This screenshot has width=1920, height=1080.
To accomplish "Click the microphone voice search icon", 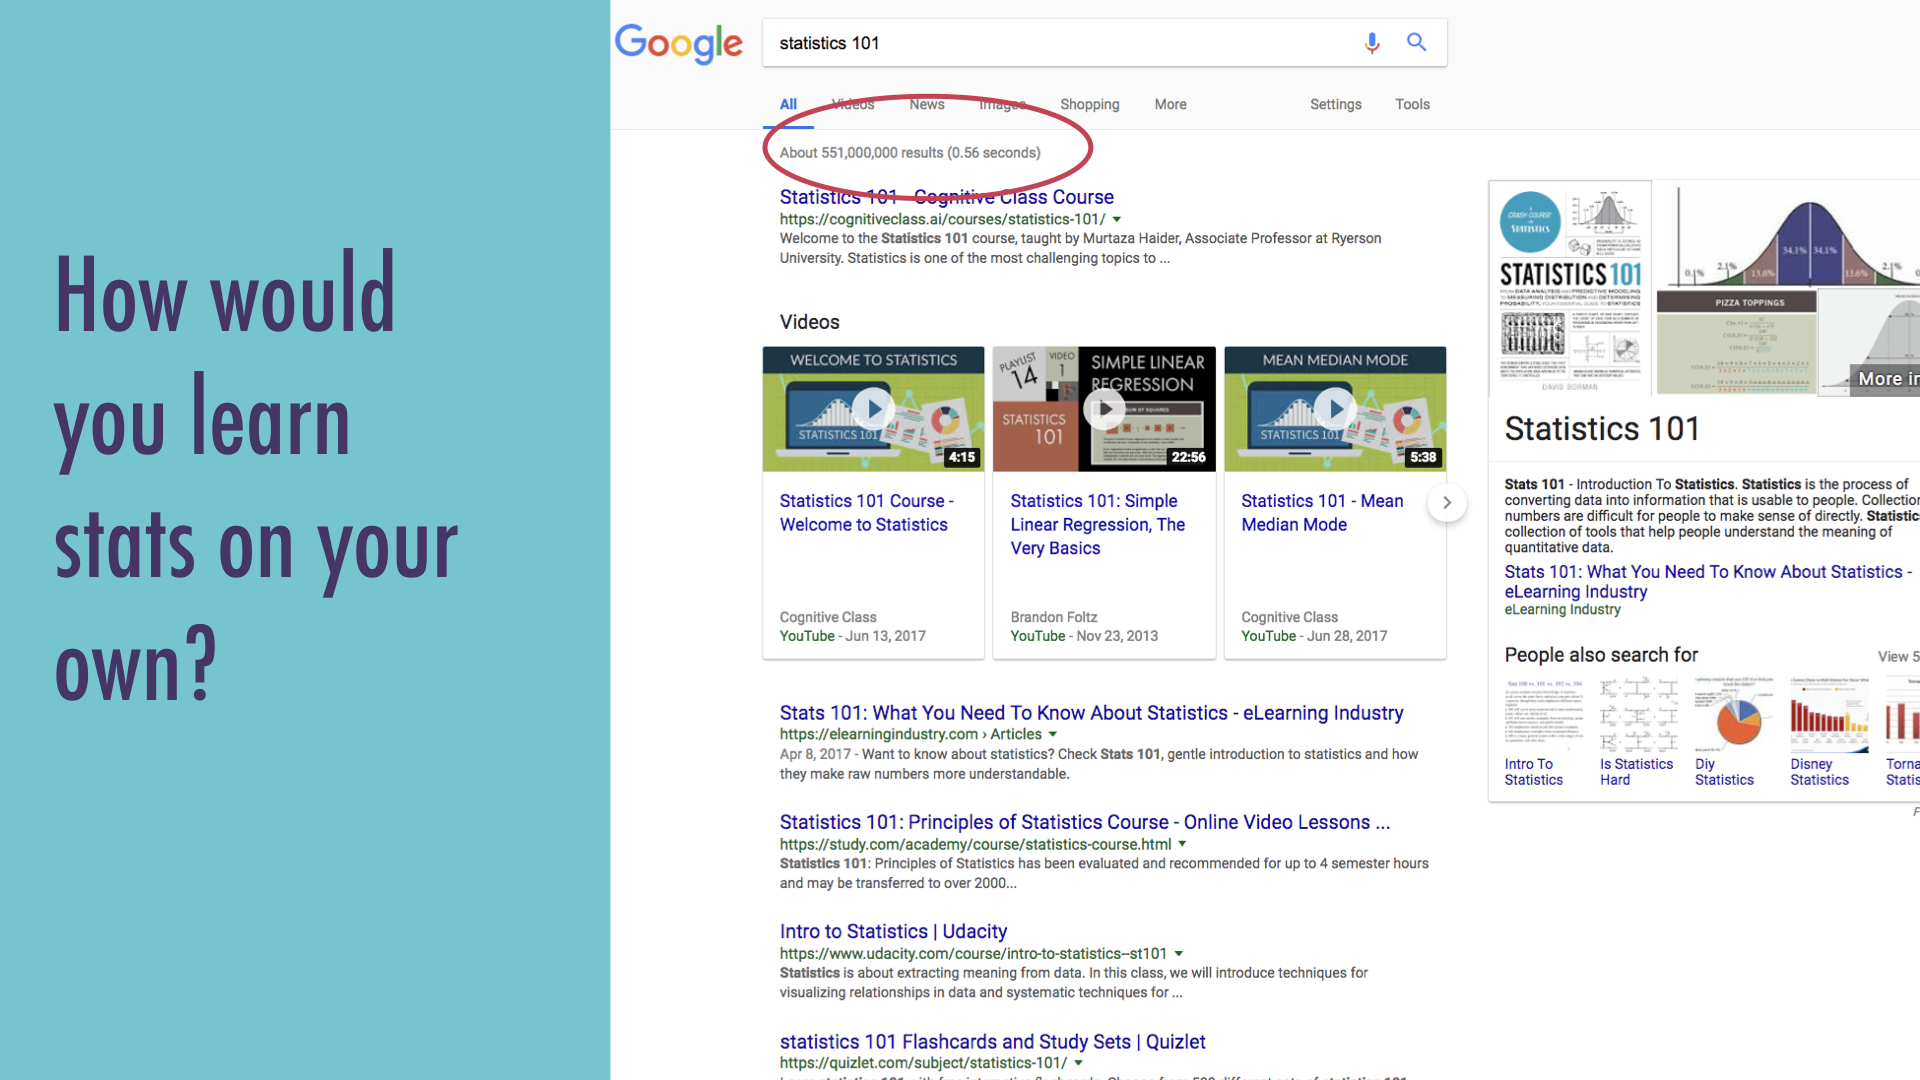I will 1372,43.
